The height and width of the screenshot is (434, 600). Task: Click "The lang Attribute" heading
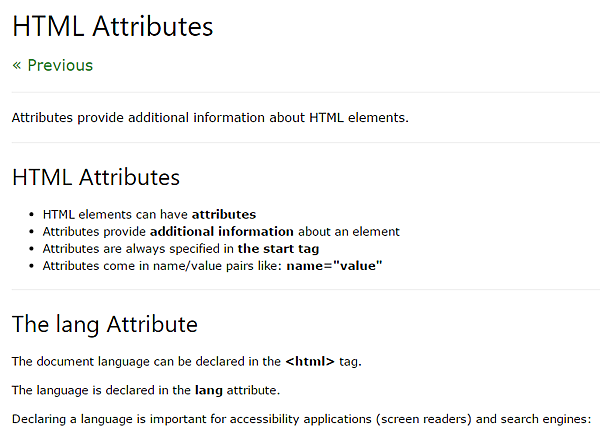pyautogui.click(x=105, y=325)
